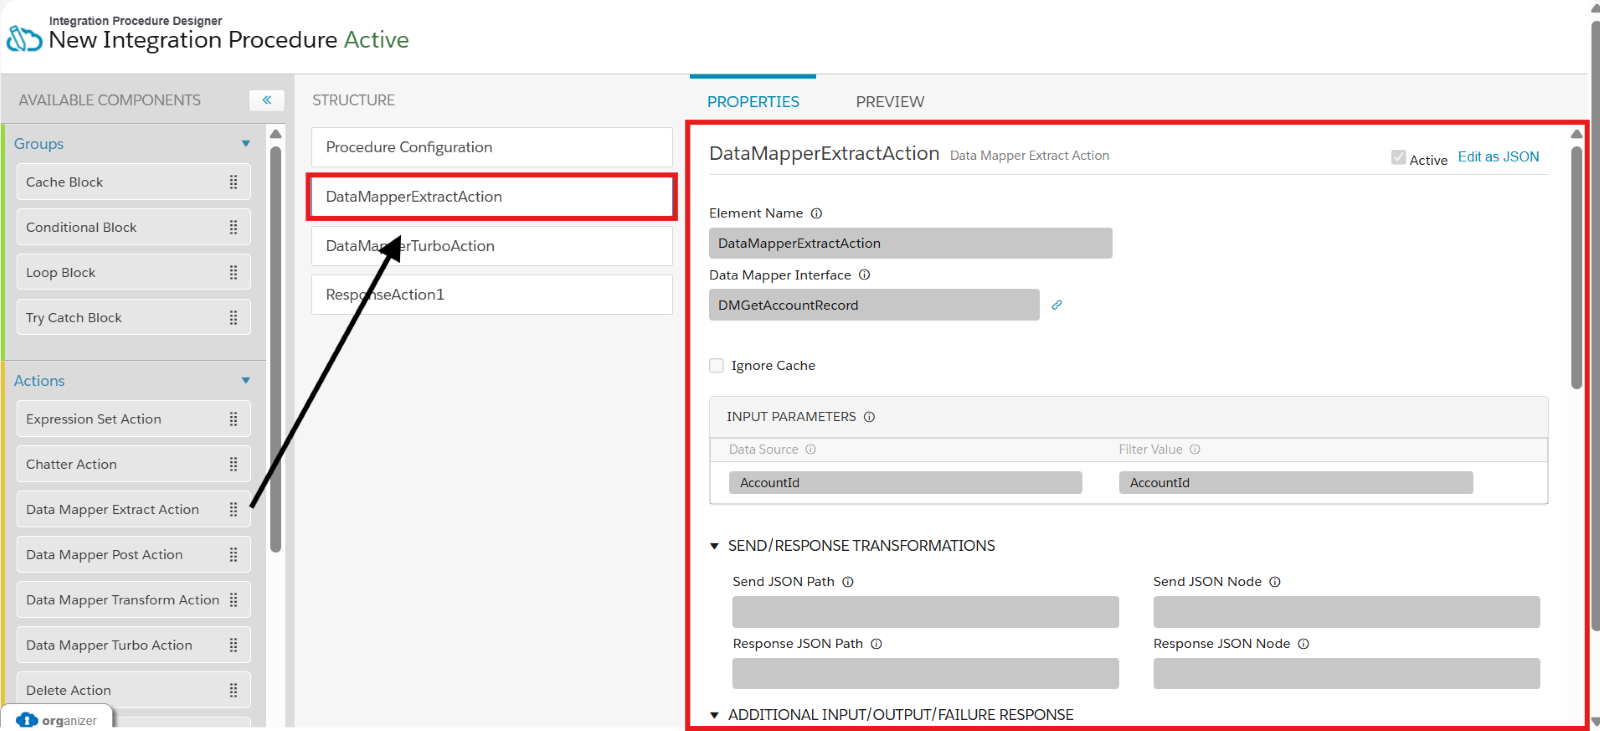Click the Response JSON Path input field

[x=925, y=674]
